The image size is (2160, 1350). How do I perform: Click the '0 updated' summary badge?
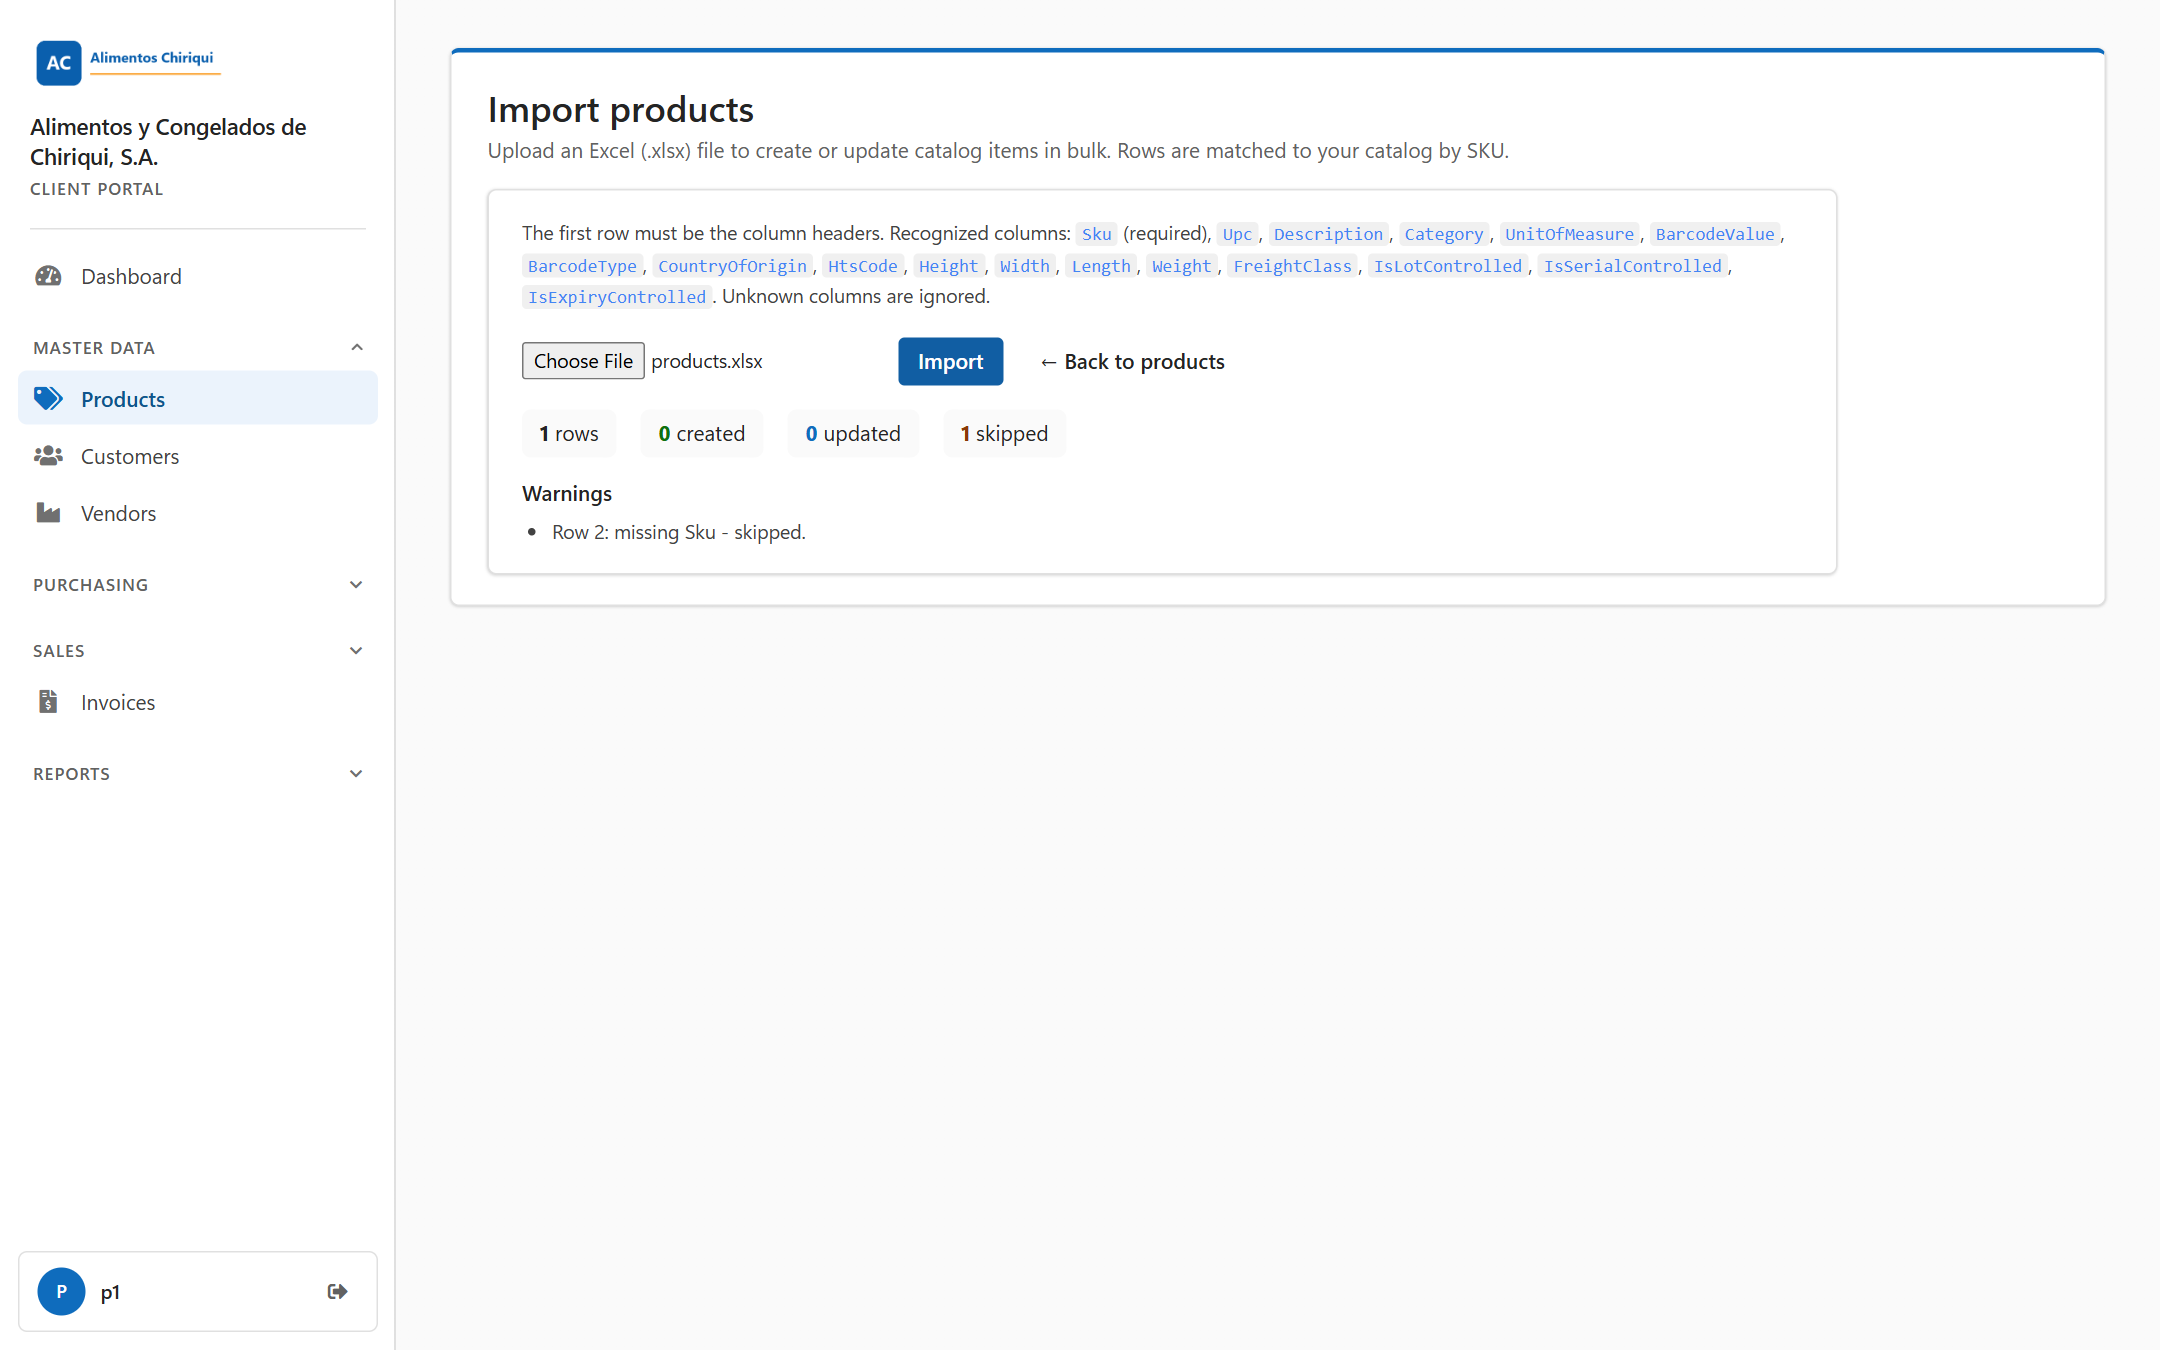(x=853, y=433)
